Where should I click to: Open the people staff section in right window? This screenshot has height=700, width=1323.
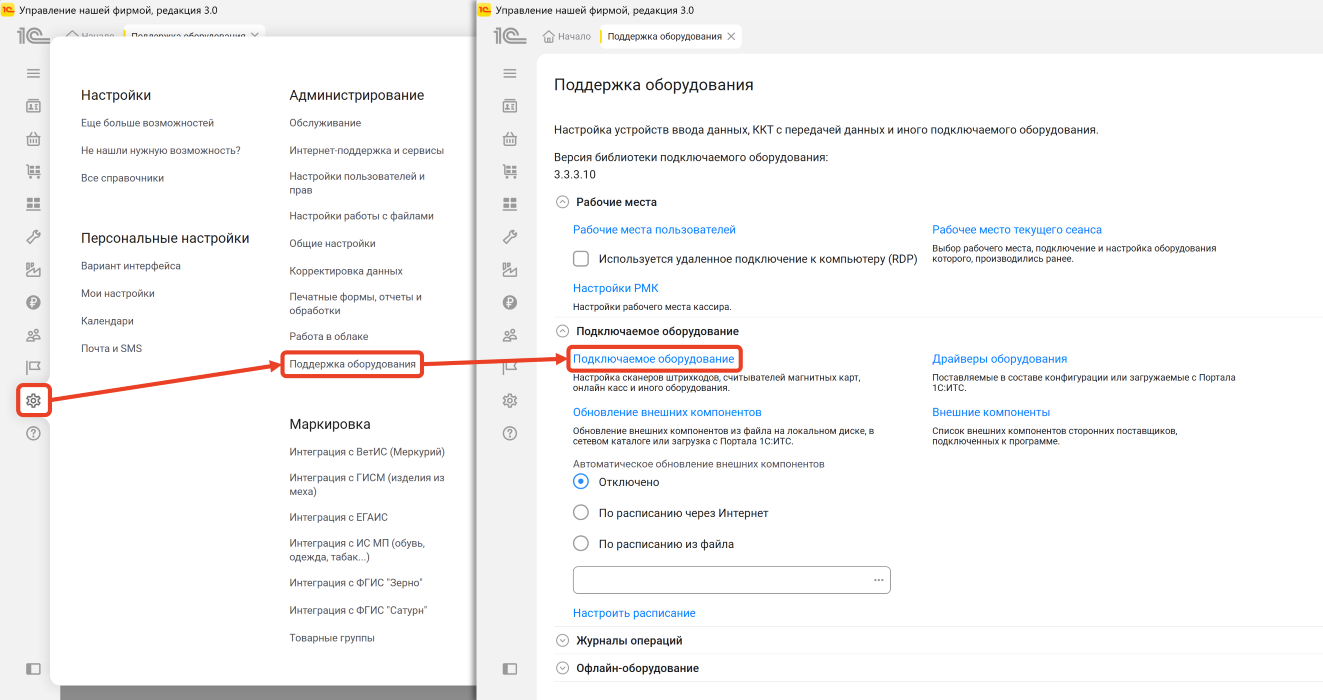coord(510,335)
